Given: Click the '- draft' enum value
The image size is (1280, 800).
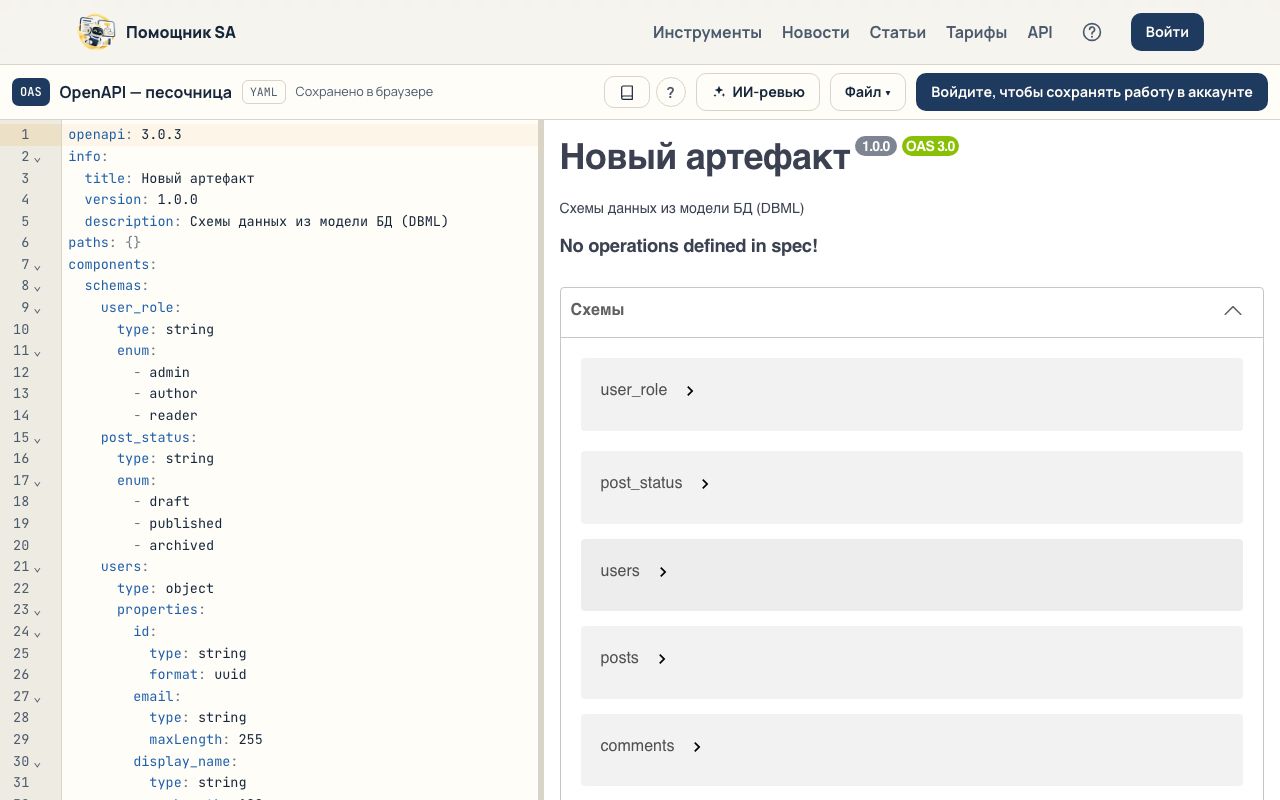Looking at the screenshot, I should tap(161, 502).
